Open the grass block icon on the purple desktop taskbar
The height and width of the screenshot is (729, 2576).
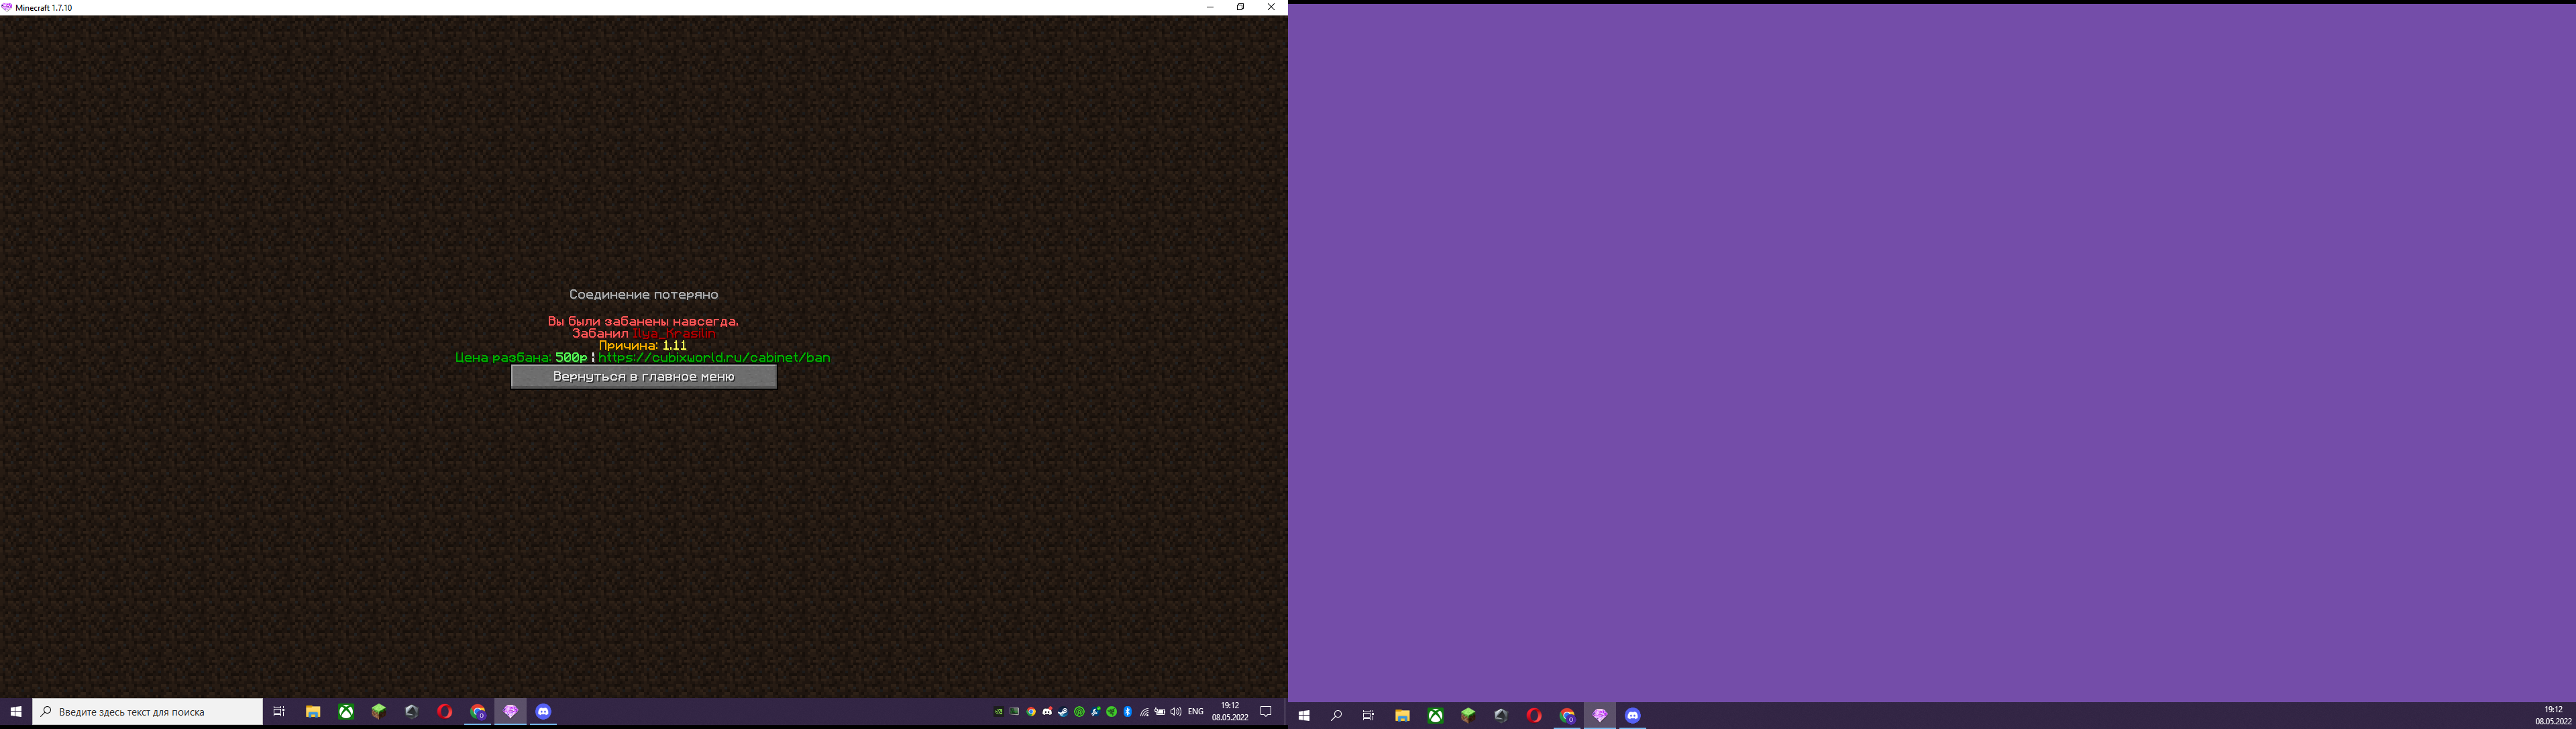[x=1468, y=716]
